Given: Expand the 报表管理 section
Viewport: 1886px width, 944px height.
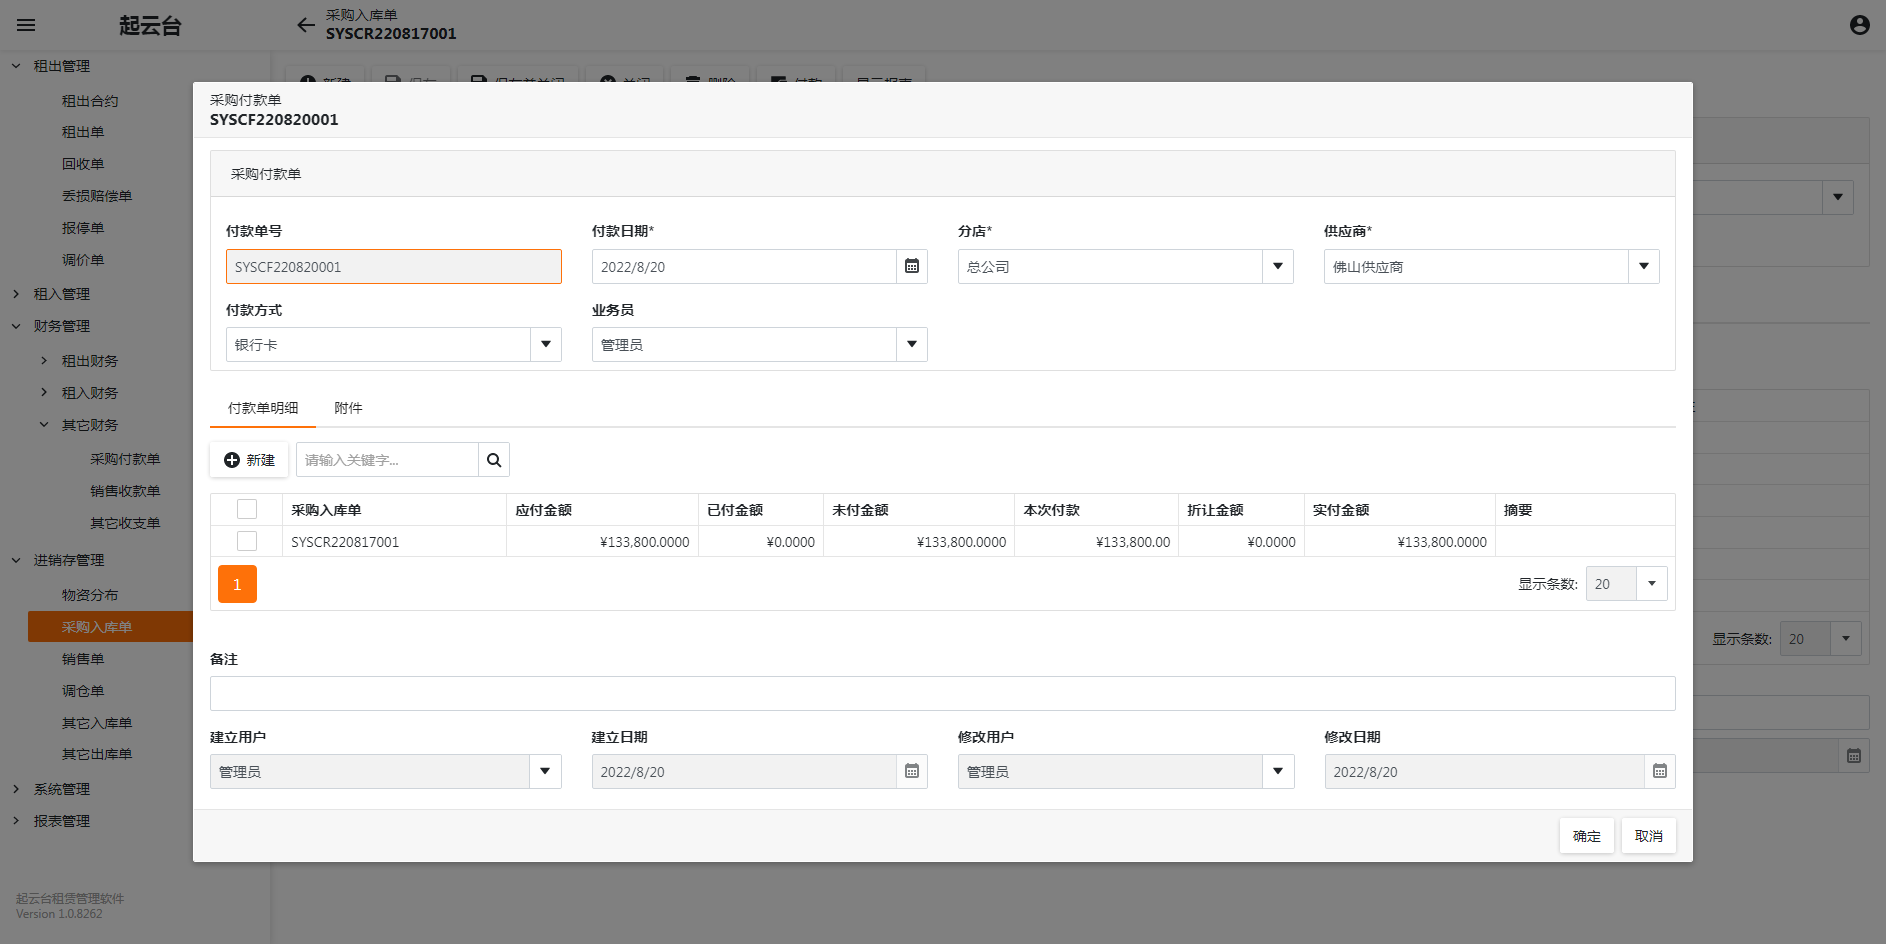Looking at the screenshot, I should tap(16, 821).
